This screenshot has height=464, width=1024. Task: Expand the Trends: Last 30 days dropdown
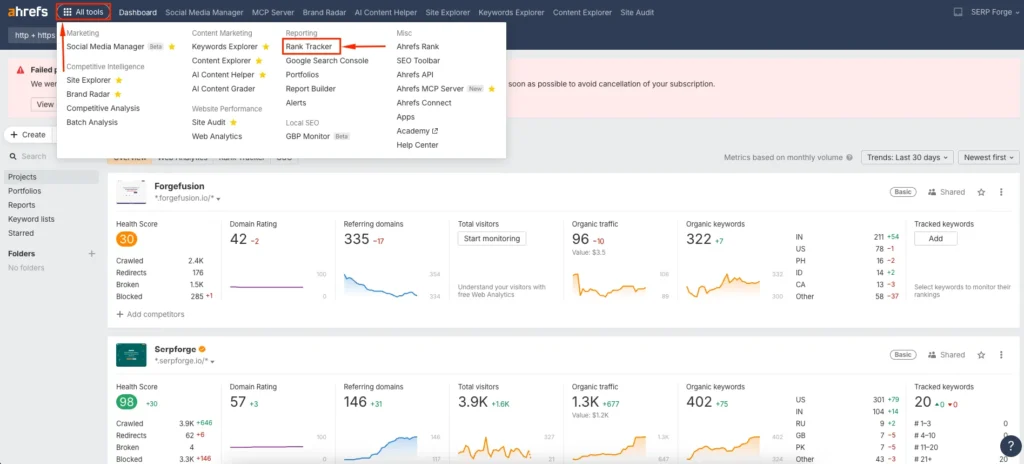(x=905, y=157)
